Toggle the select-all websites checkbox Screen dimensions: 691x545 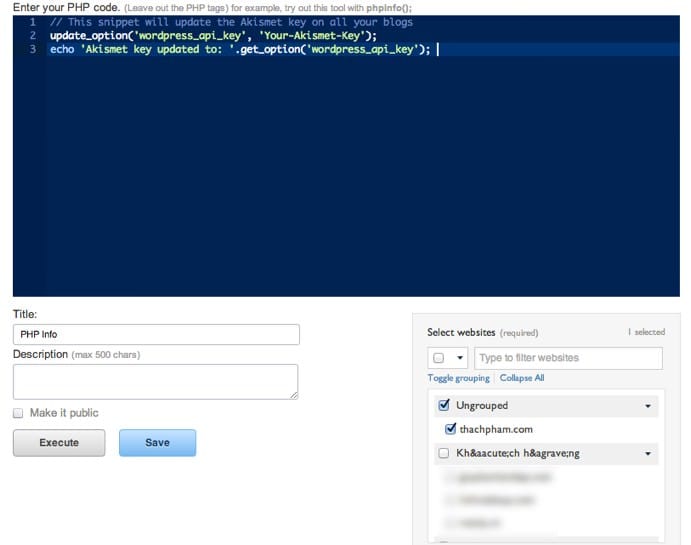tap(438, 358)
